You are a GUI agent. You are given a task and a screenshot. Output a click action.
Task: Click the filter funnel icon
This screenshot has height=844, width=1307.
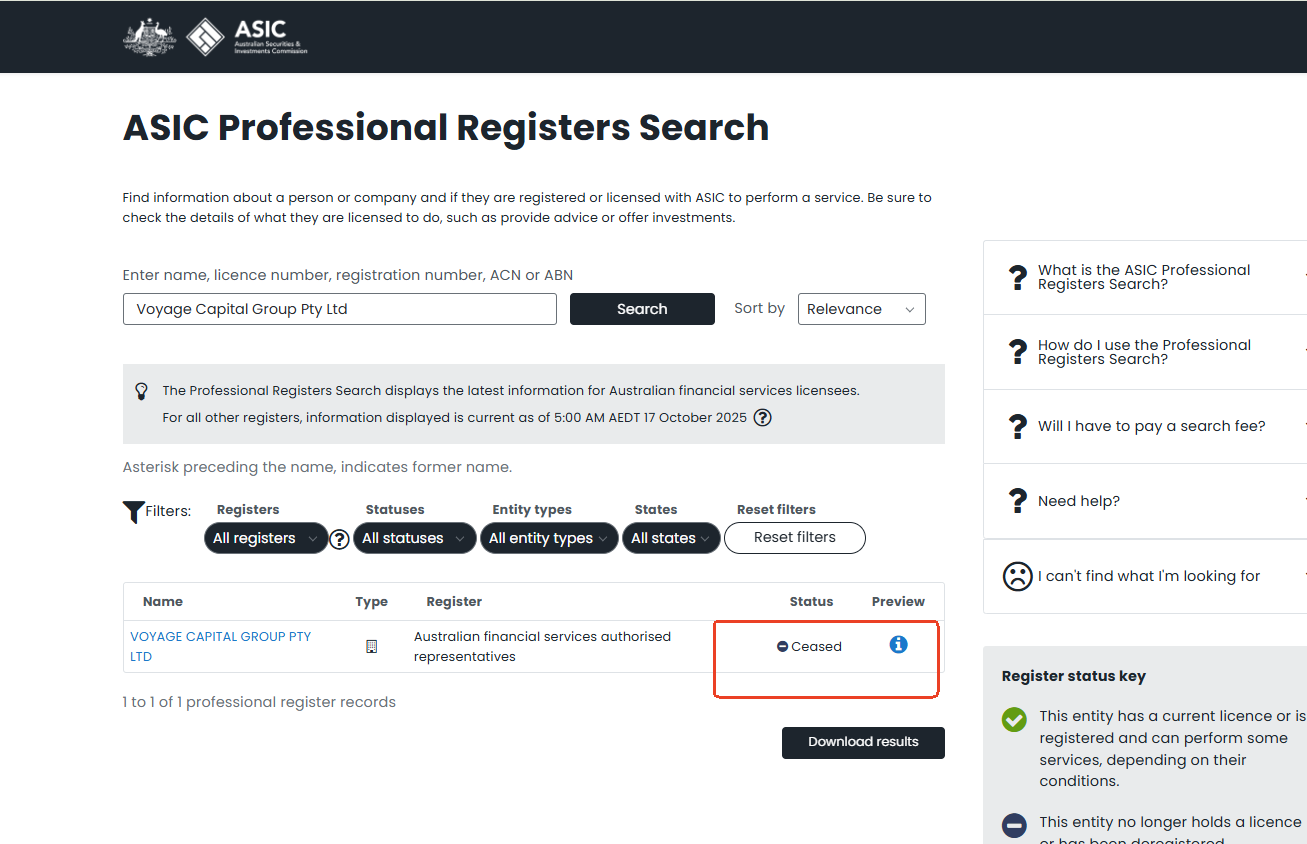133,512
